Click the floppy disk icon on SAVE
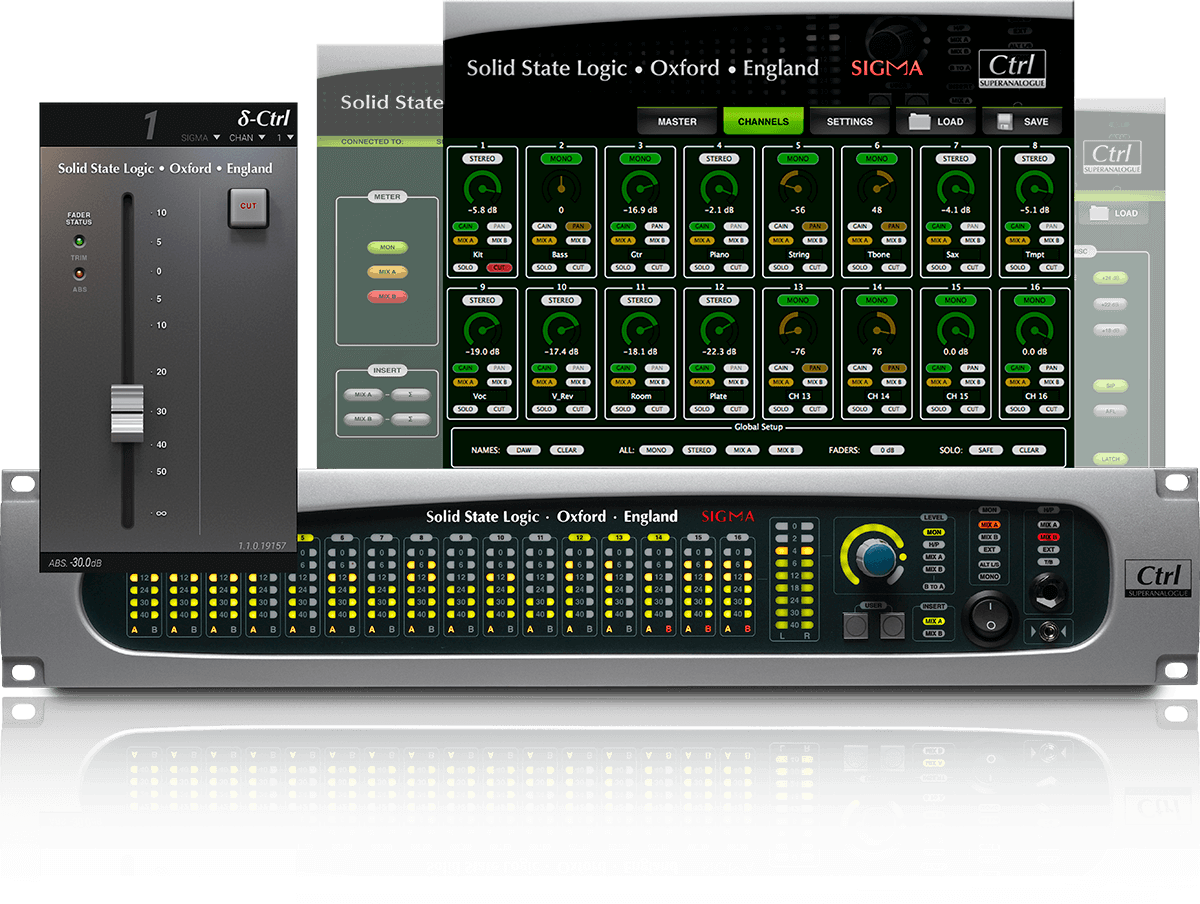Screen dimensions: 1200x904 tap(1003, 121)
